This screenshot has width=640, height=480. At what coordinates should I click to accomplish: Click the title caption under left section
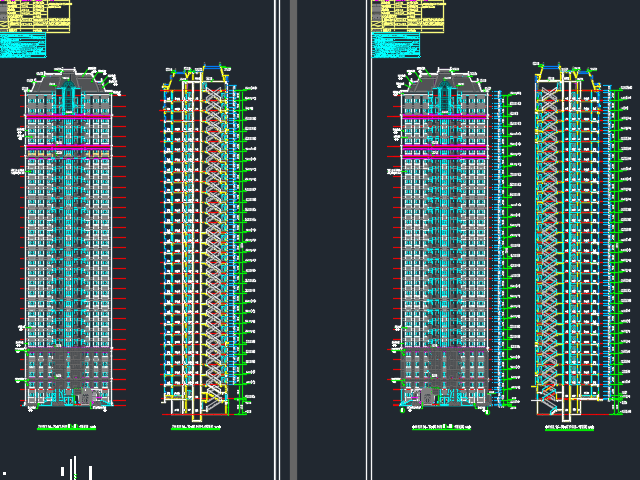196,427
